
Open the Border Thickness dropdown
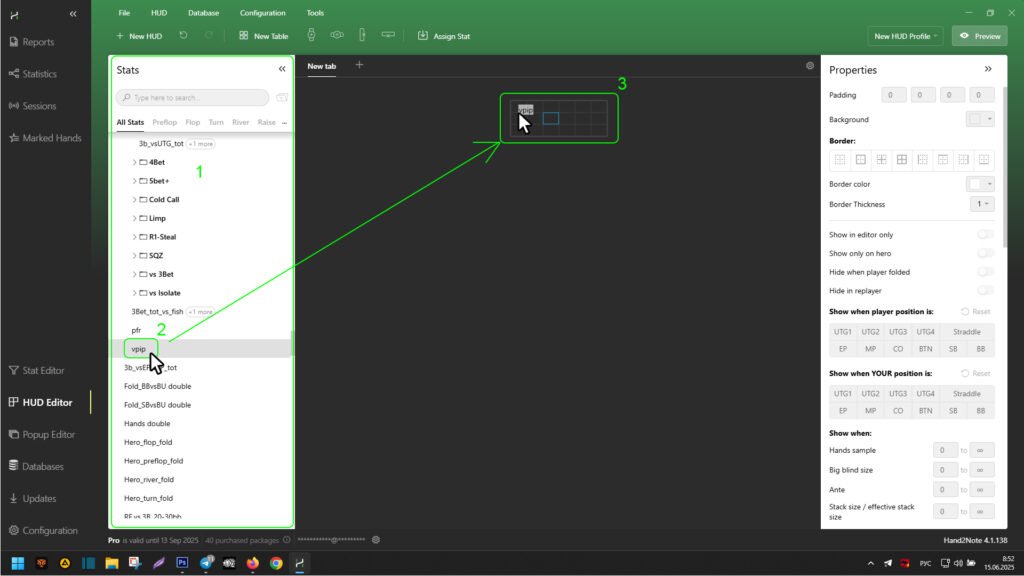[984, 204]
